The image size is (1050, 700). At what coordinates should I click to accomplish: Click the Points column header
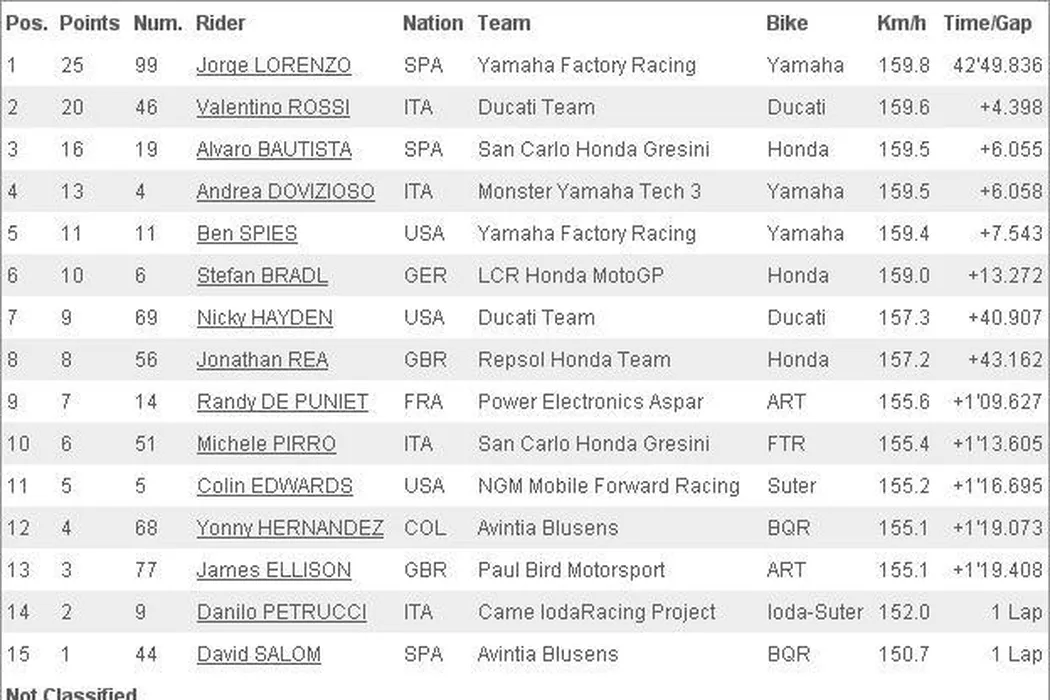click(89, 23)
